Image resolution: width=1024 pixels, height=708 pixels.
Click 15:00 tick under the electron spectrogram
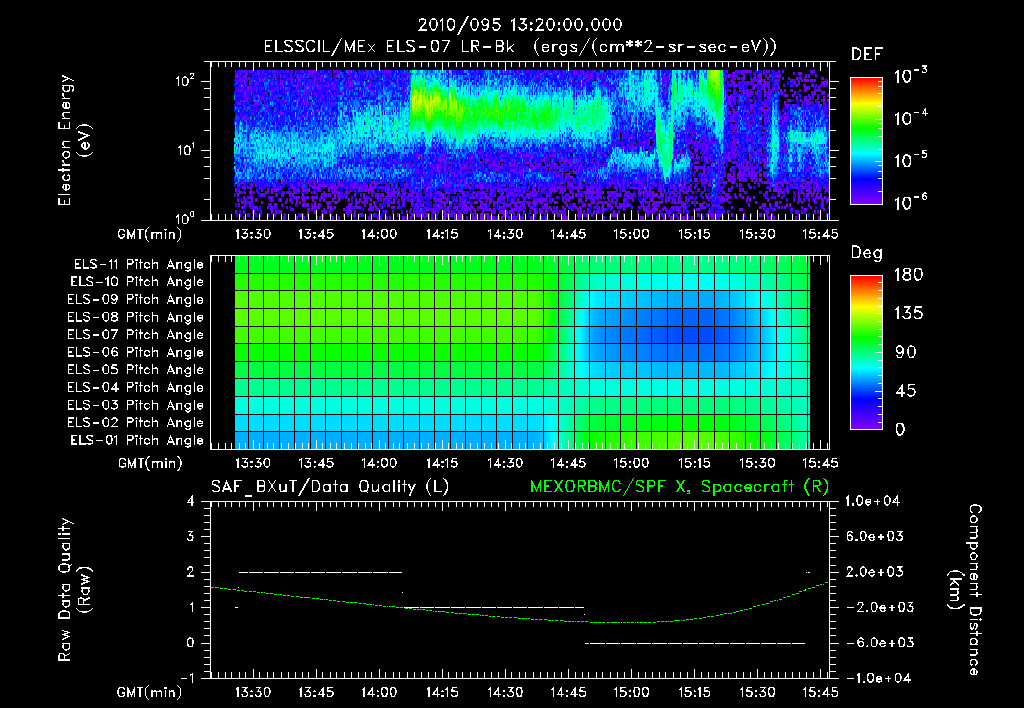[631, 234]
